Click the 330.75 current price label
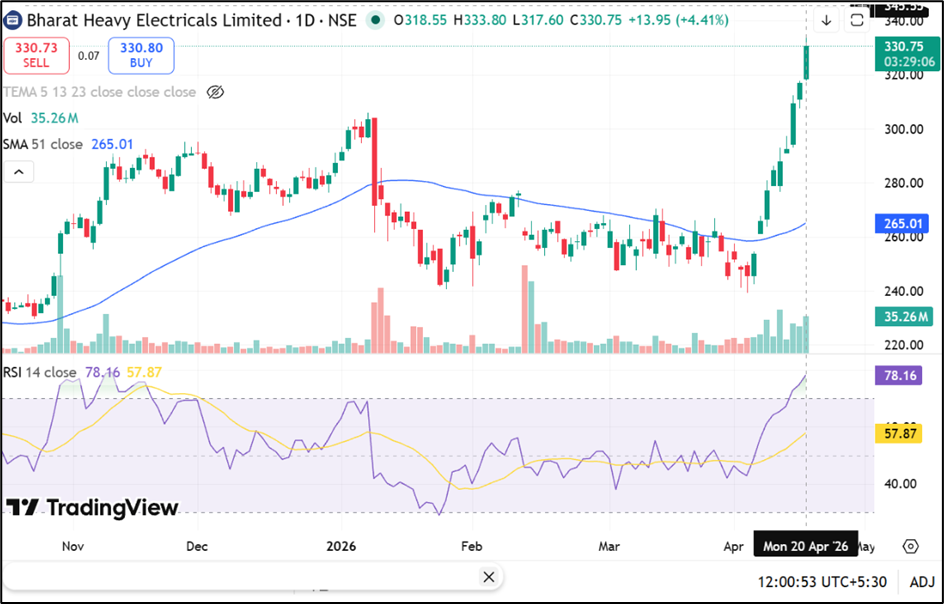The height and width of the screenshot is (604, 944). [x=903, y=46]
